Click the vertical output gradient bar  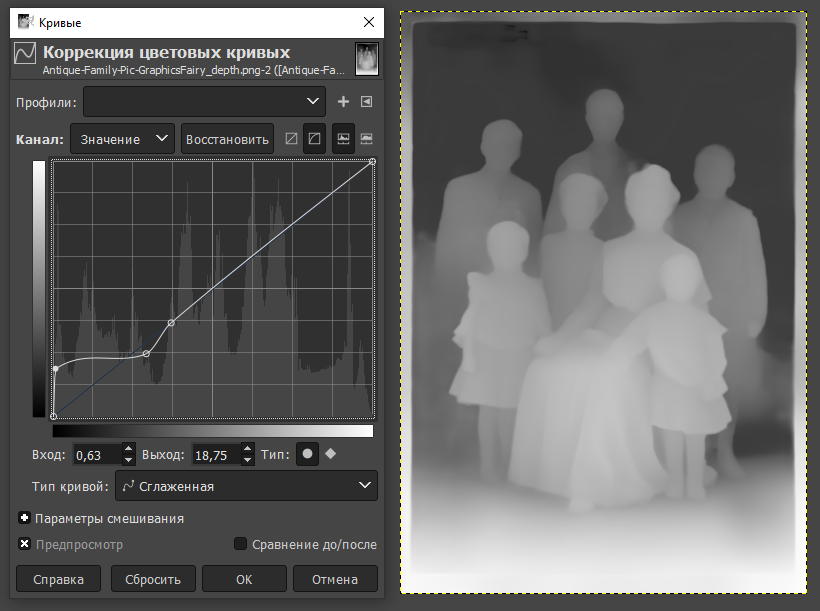pyautogui.click(x=39, y=289)
